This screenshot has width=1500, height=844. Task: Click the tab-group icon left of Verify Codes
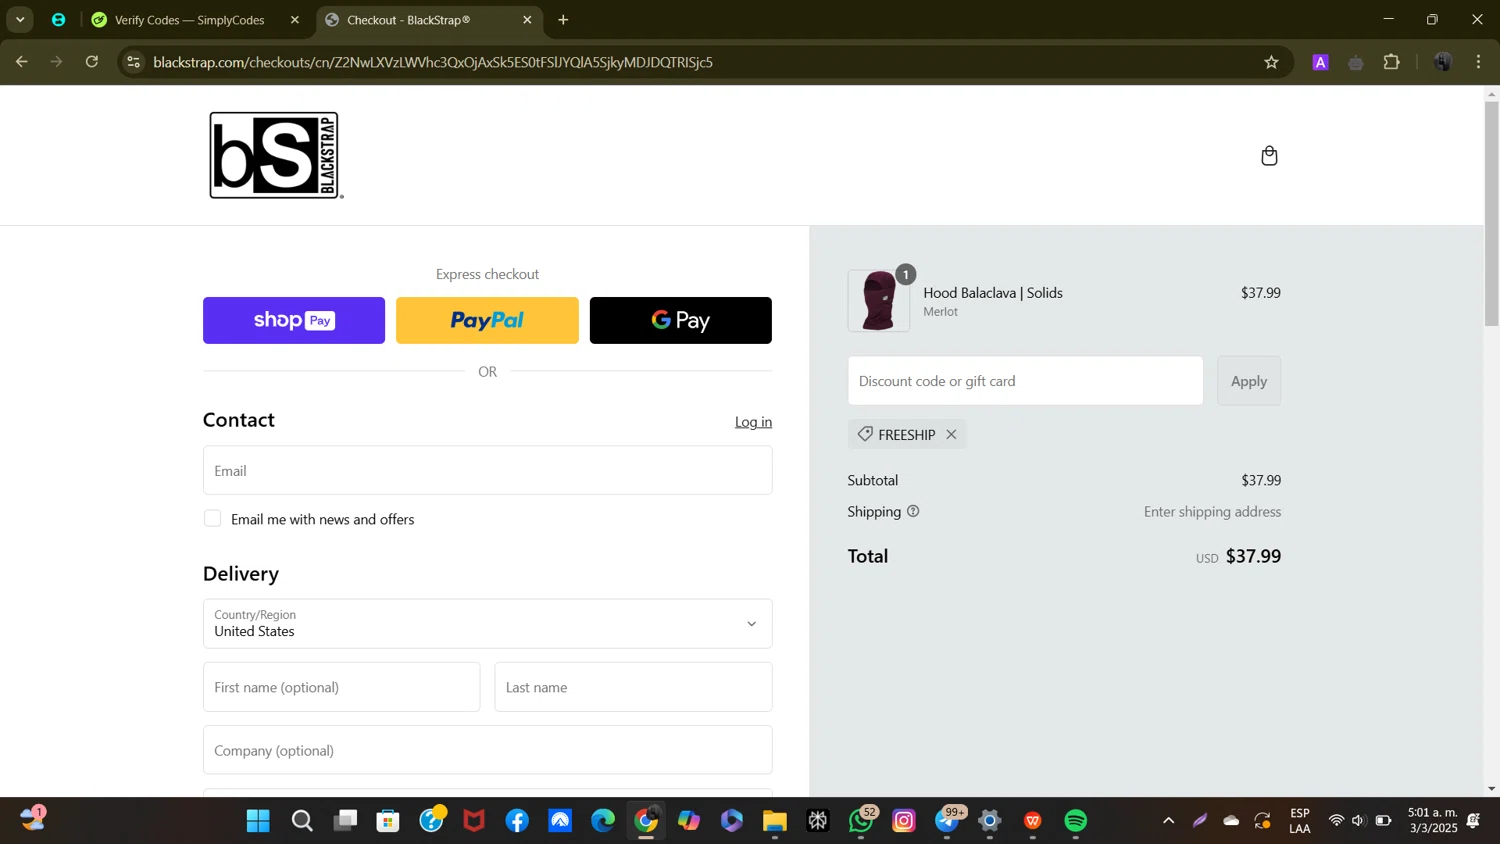(x=59, y=20)
